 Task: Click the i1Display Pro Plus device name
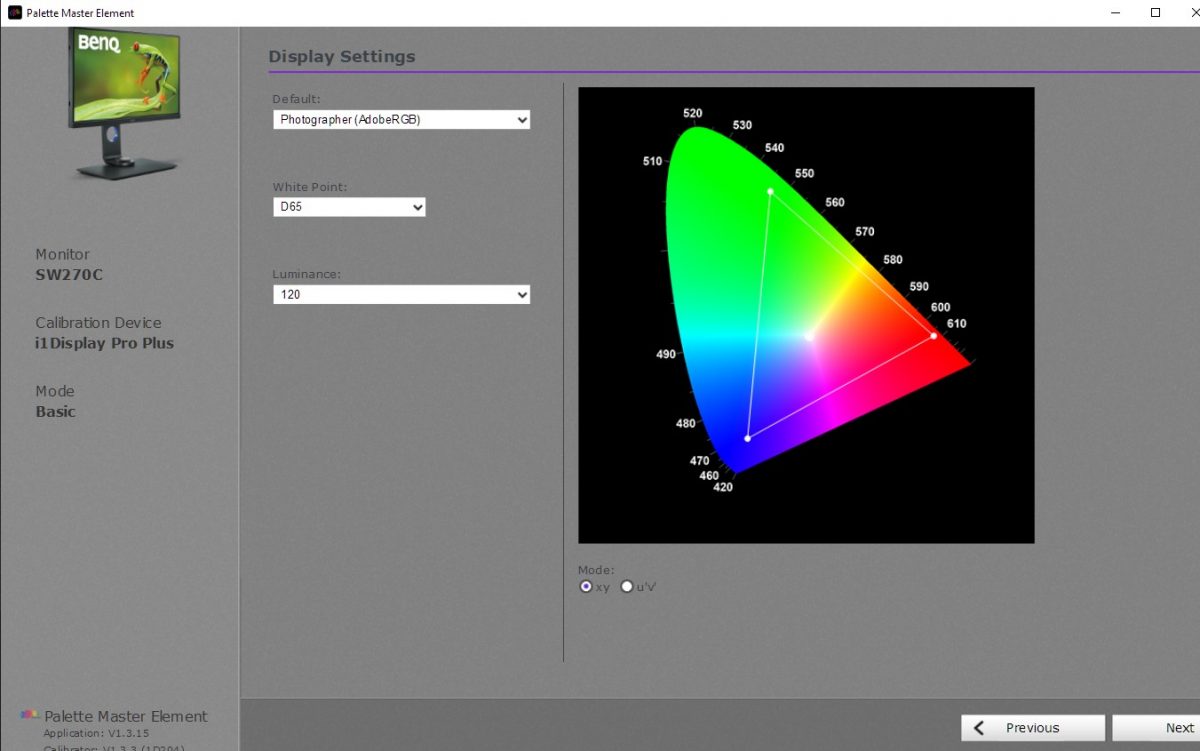105,343
